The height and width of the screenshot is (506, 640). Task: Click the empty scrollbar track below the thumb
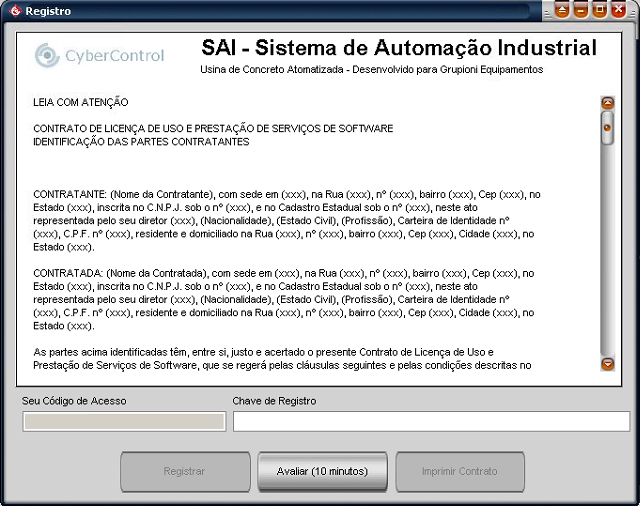click(x=607, y=250)
